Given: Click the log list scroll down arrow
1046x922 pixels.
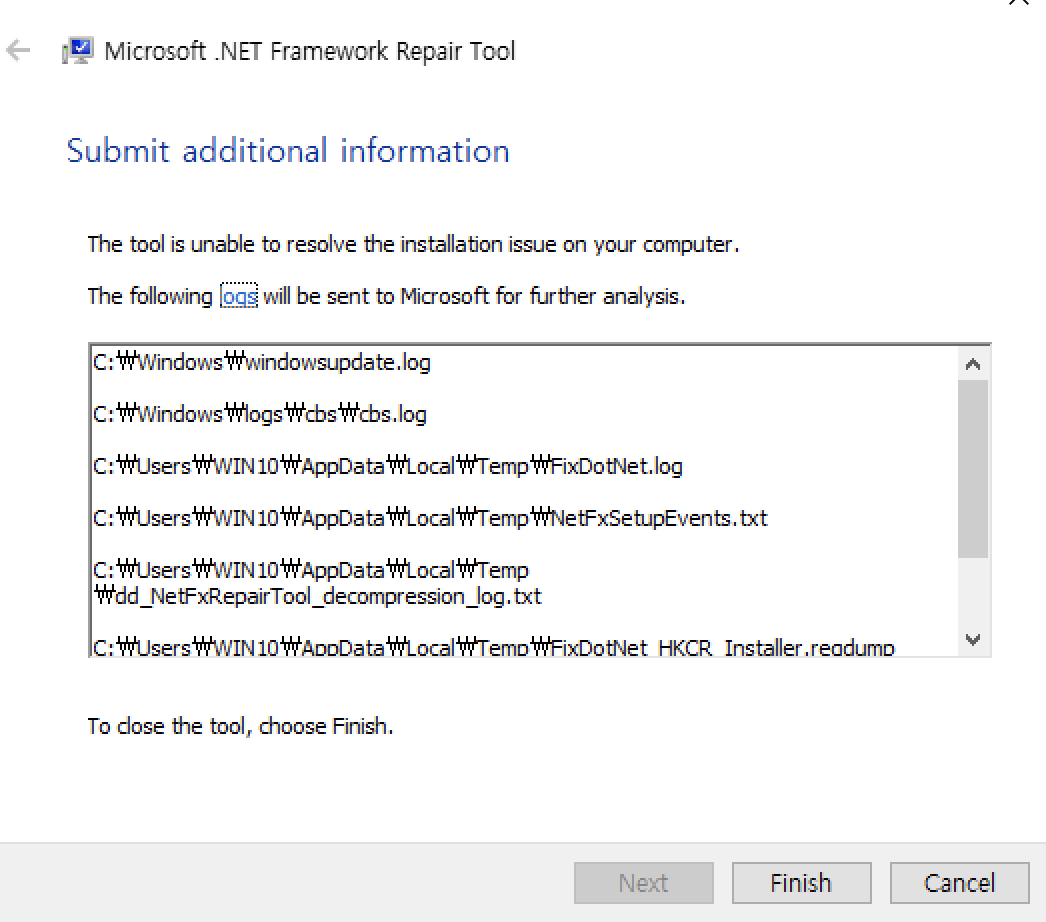Looking at the screenshot, I should click(x=973, y=640).
